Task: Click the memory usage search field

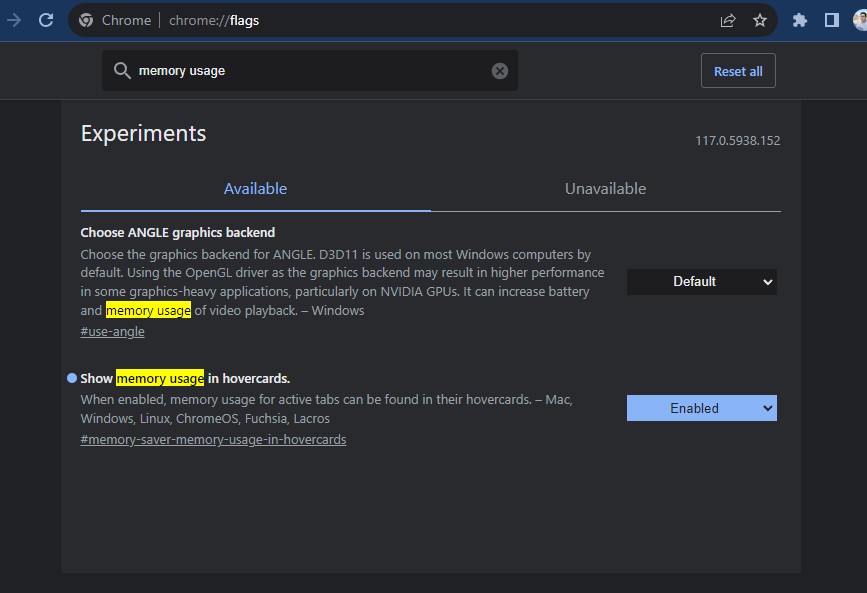Action: click(x=310, y=71)
